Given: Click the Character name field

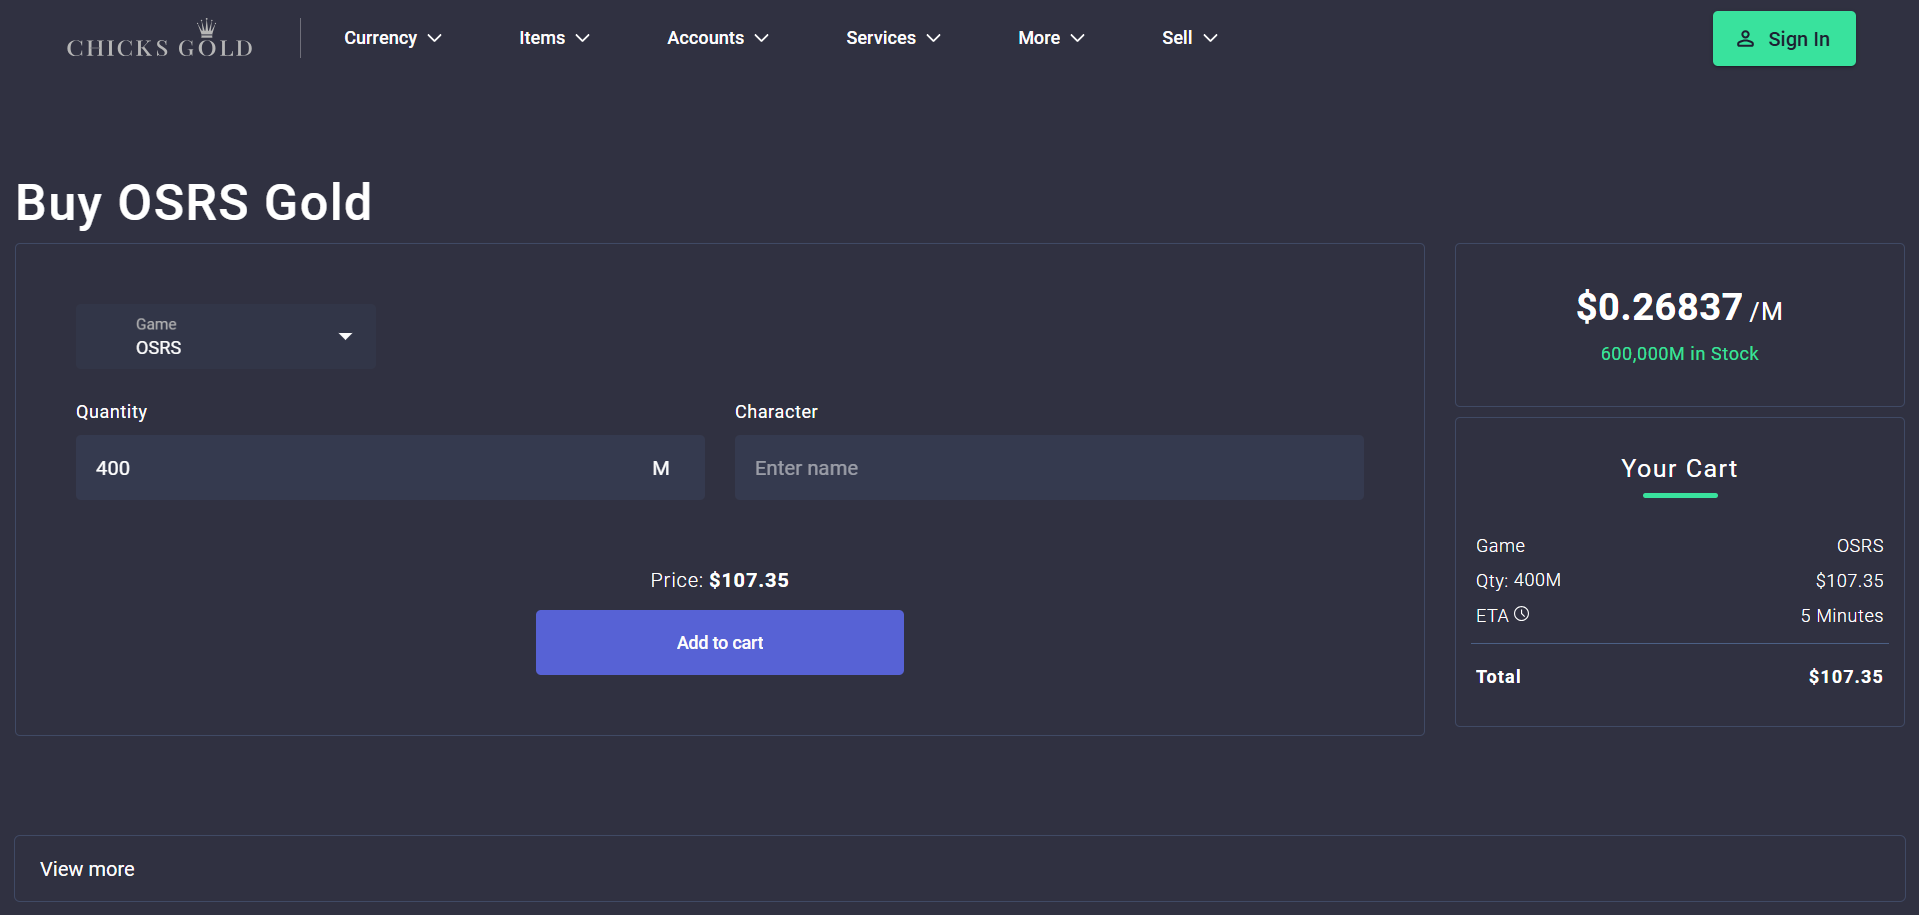Looking at the screenshot, I should click(1048, 468).
